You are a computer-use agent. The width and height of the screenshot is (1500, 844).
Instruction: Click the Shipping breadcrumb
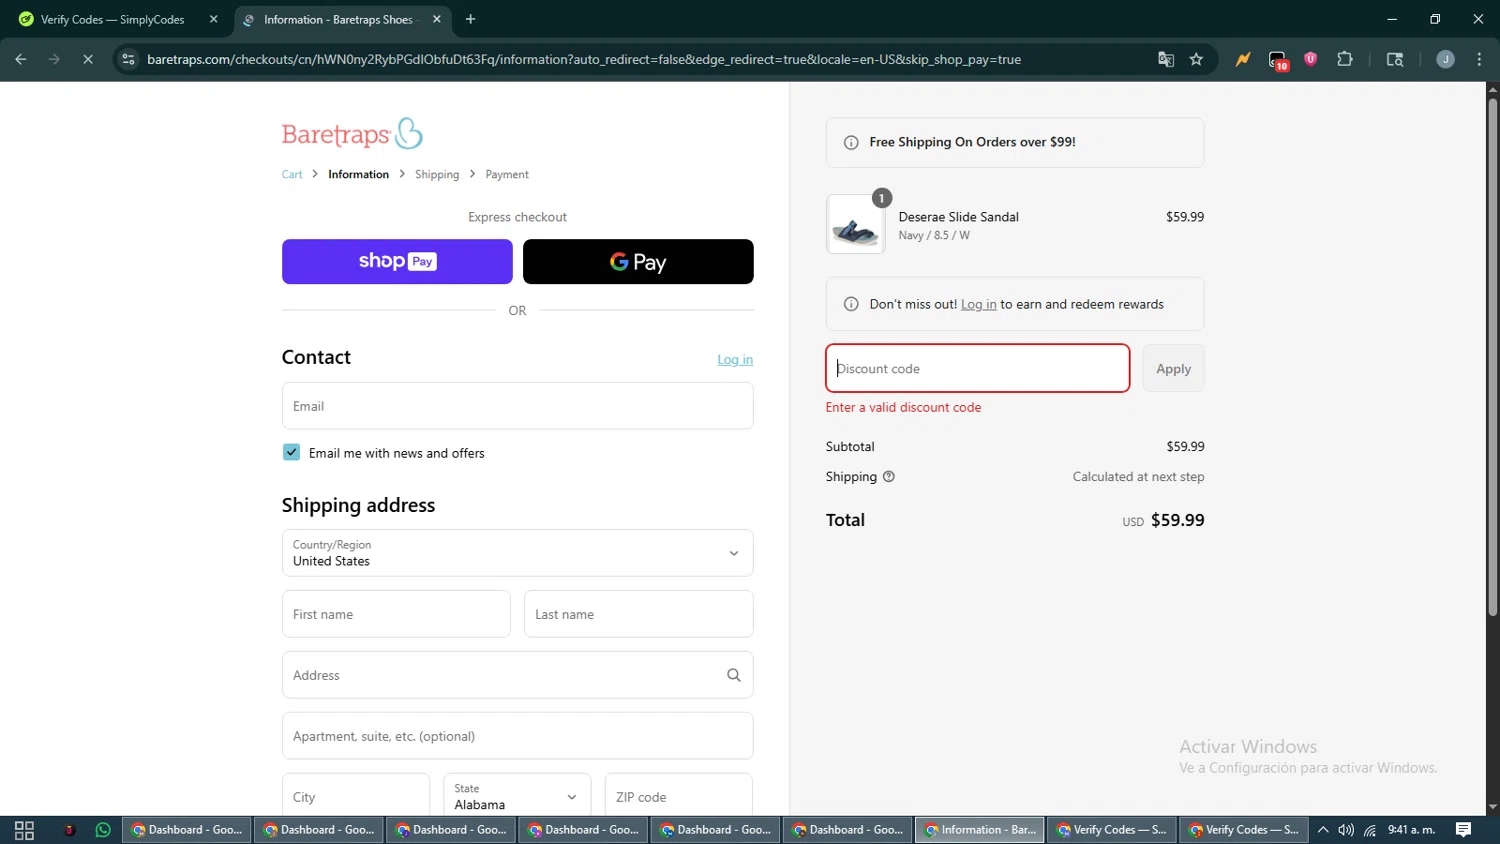point(437,174)
